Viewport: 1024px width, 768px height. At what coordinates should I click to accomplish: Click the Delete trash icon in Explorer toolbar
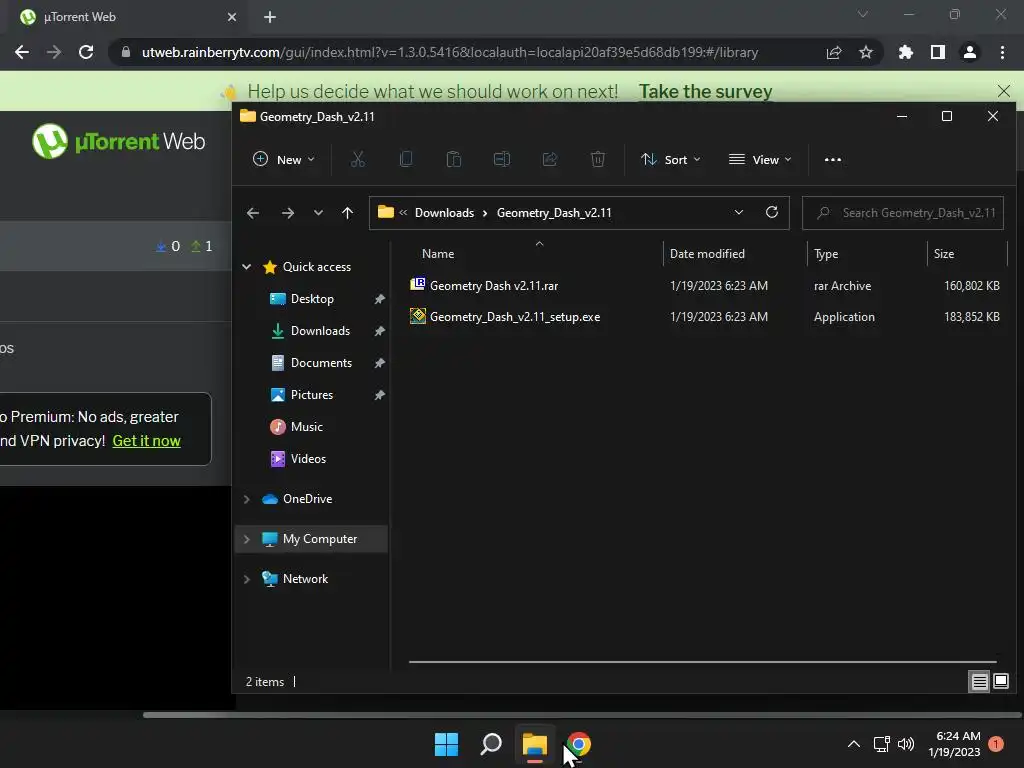coord(598,159)
